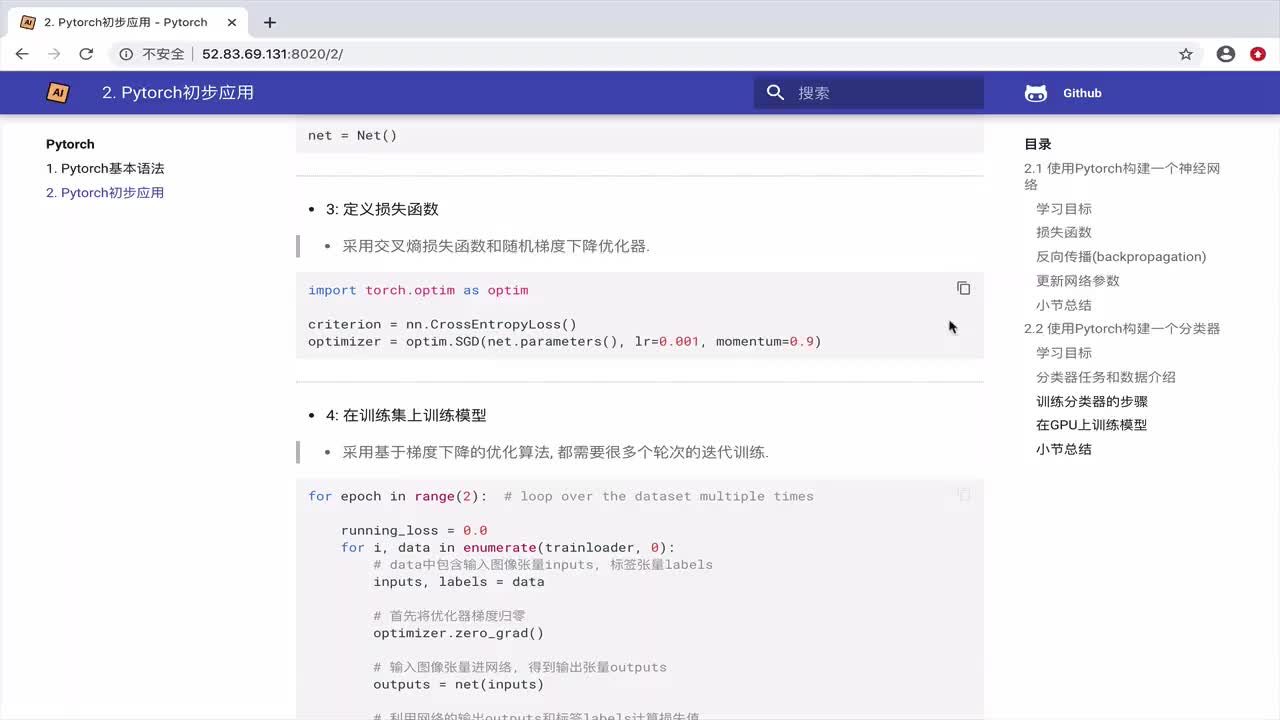Open the browser profile avatar icon
The width and height of the screenshot is (1280, 720).
click(1226, 54)
